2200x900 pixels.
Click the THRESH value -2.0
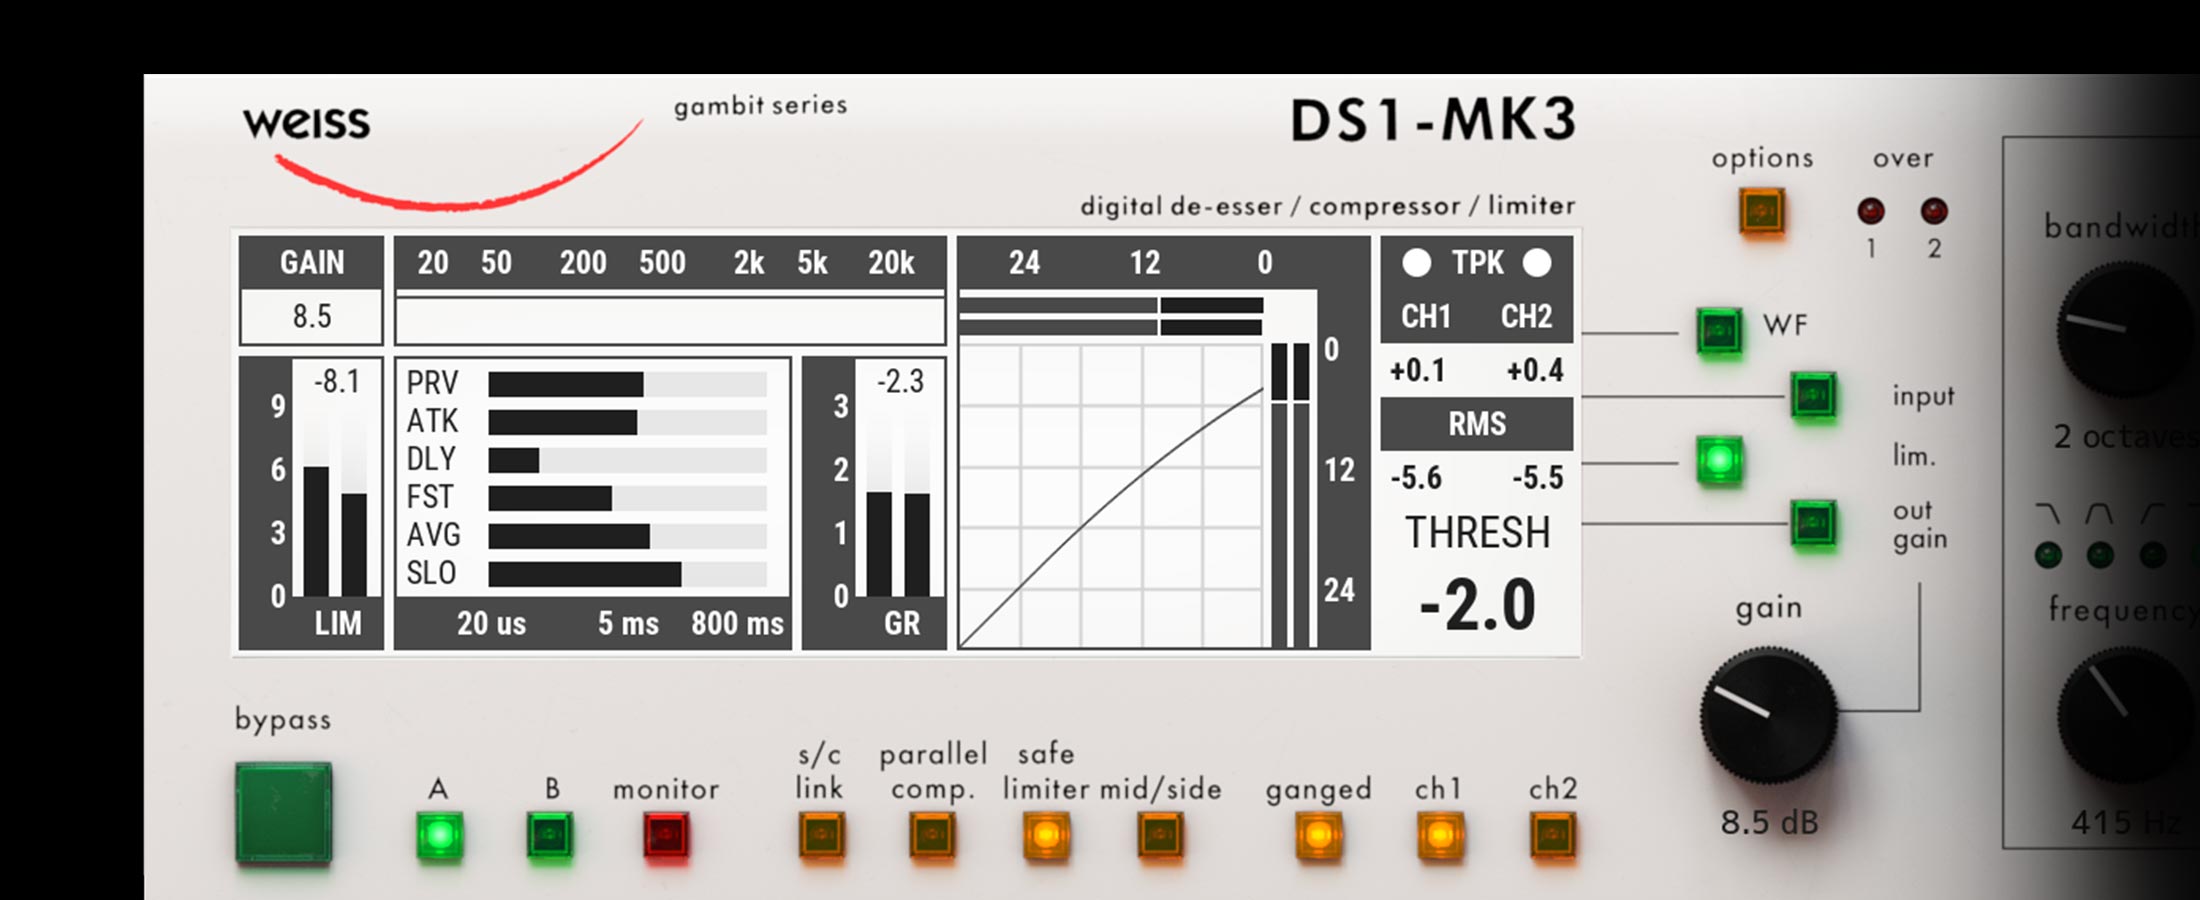(1477, 606)
